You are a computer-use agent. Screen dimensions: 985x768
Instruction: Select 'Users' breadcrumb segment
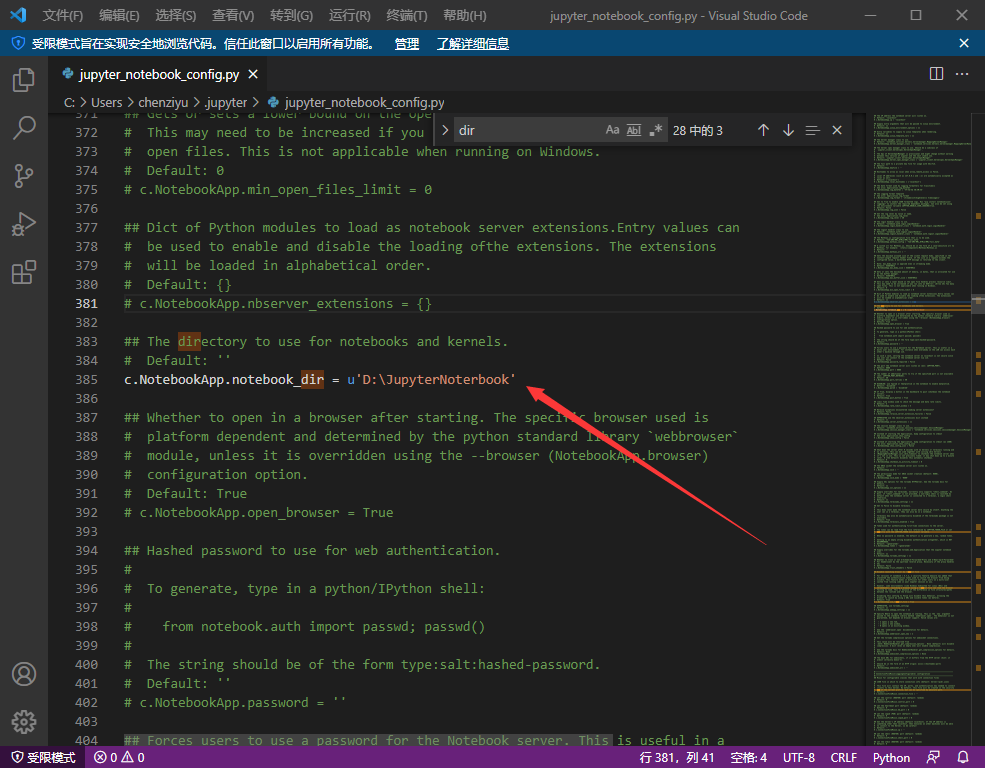point(107,102)
